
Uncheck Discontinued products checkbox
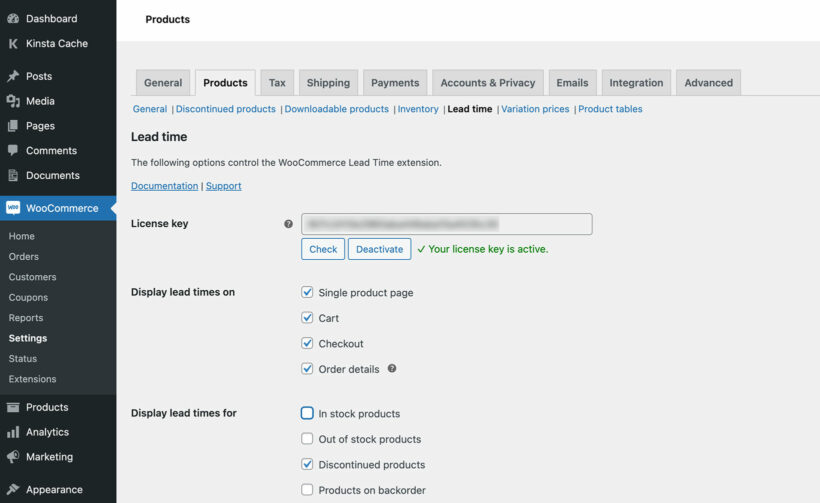click(x=307, y=464)
